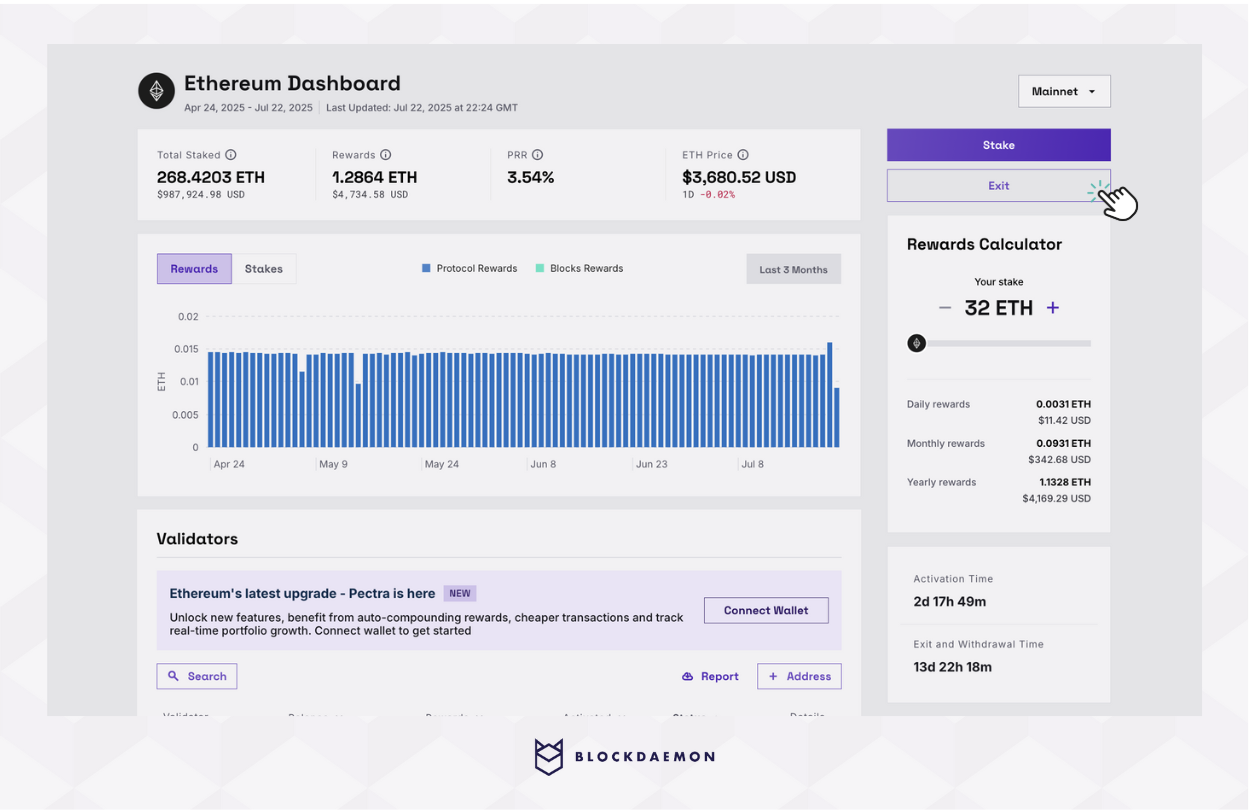Increase stake with the plus button
Image resolution: width=1250 pixels, height=812 pixels.
(1052, 308)
